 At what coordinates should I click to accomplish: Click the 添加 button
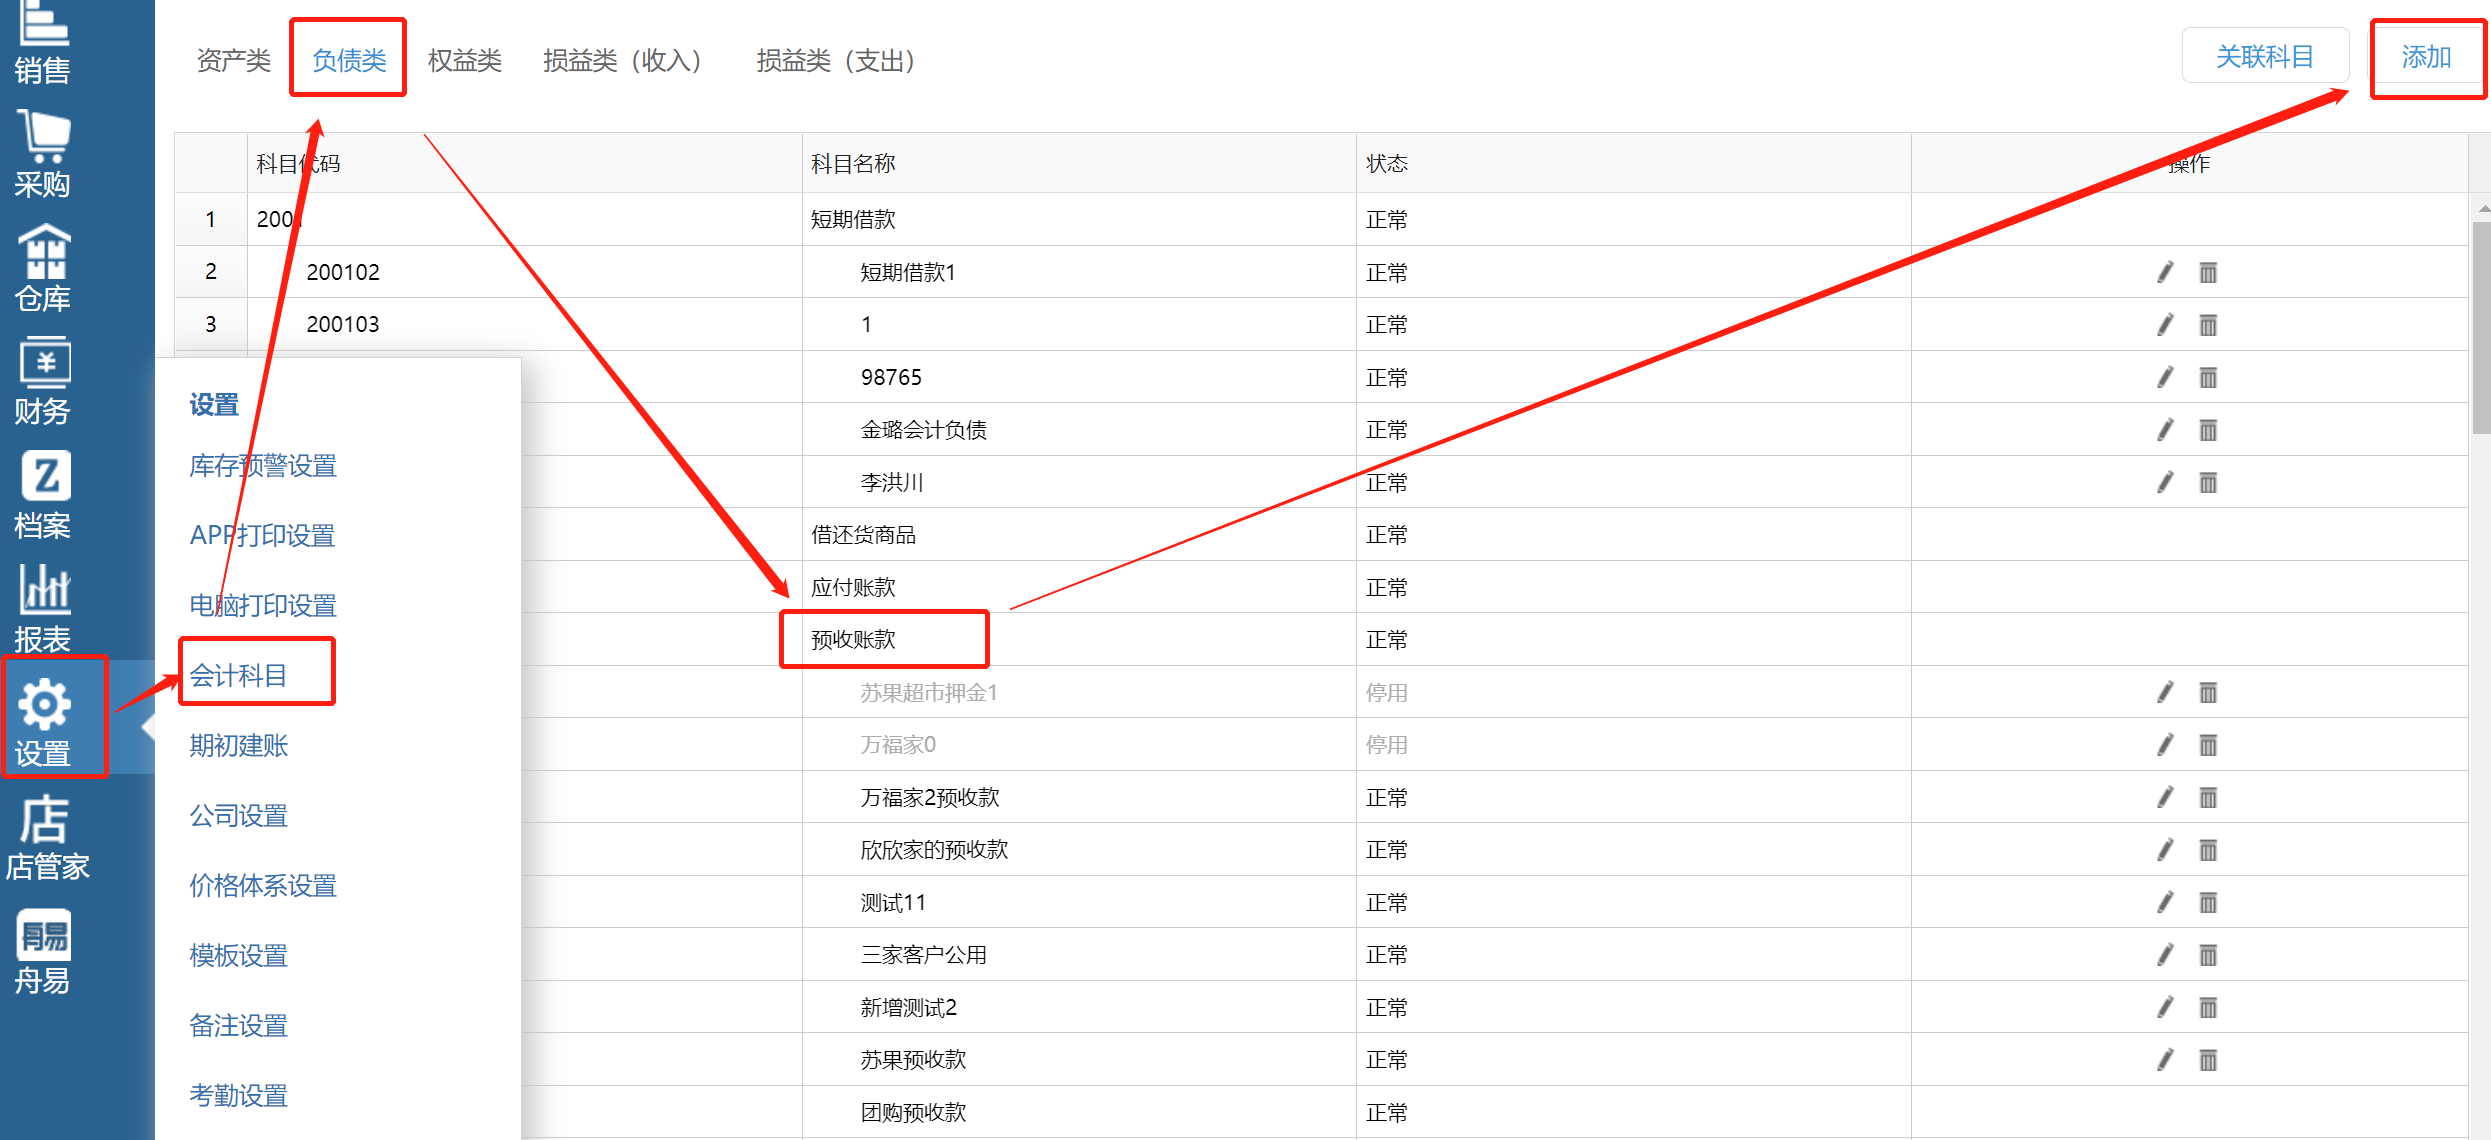2428,56
